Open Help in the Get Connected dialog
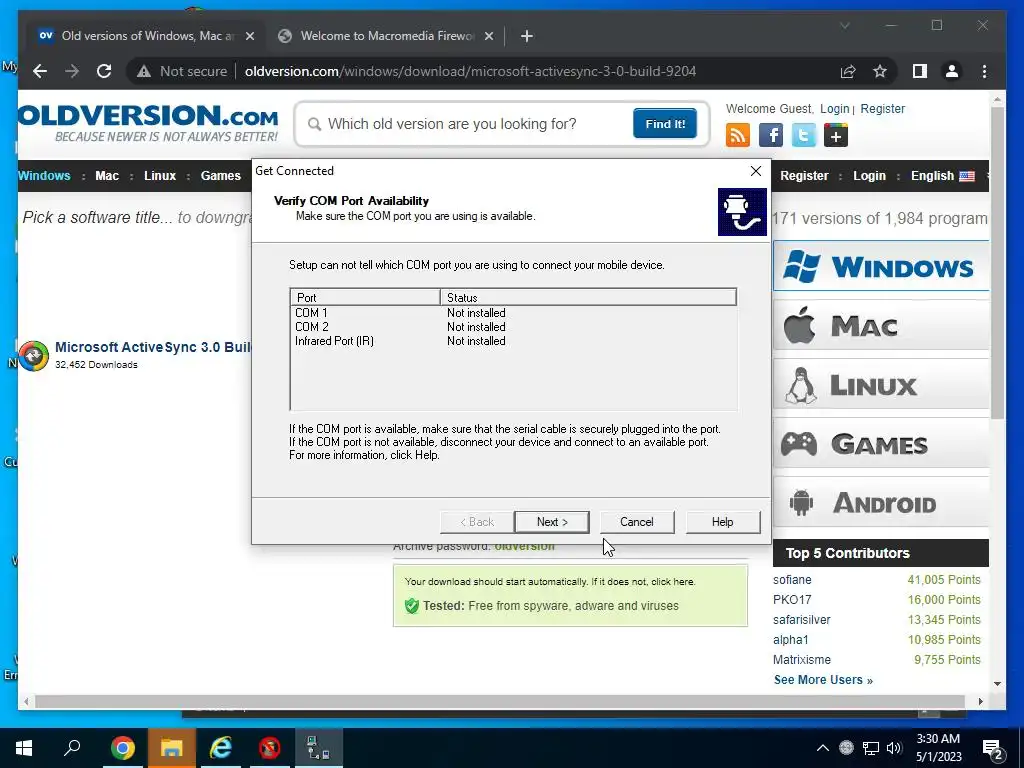 722,522
